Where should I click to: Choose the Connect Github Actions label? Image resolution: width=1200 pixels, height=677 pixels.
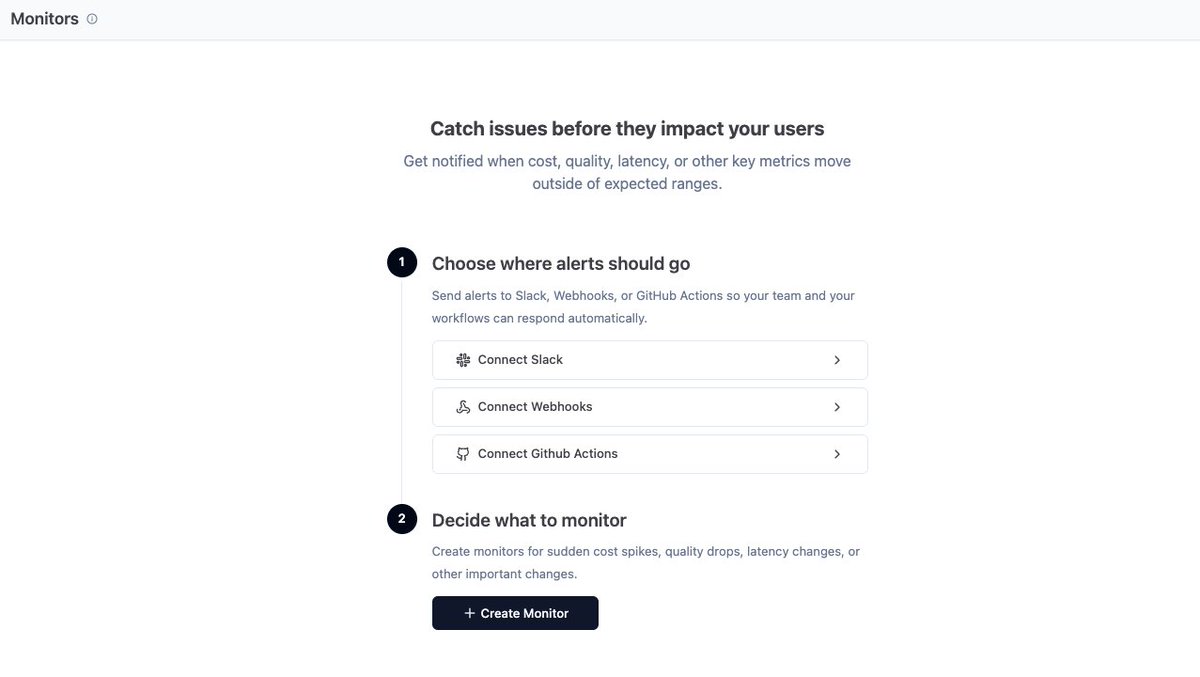[x=548, y=454]
